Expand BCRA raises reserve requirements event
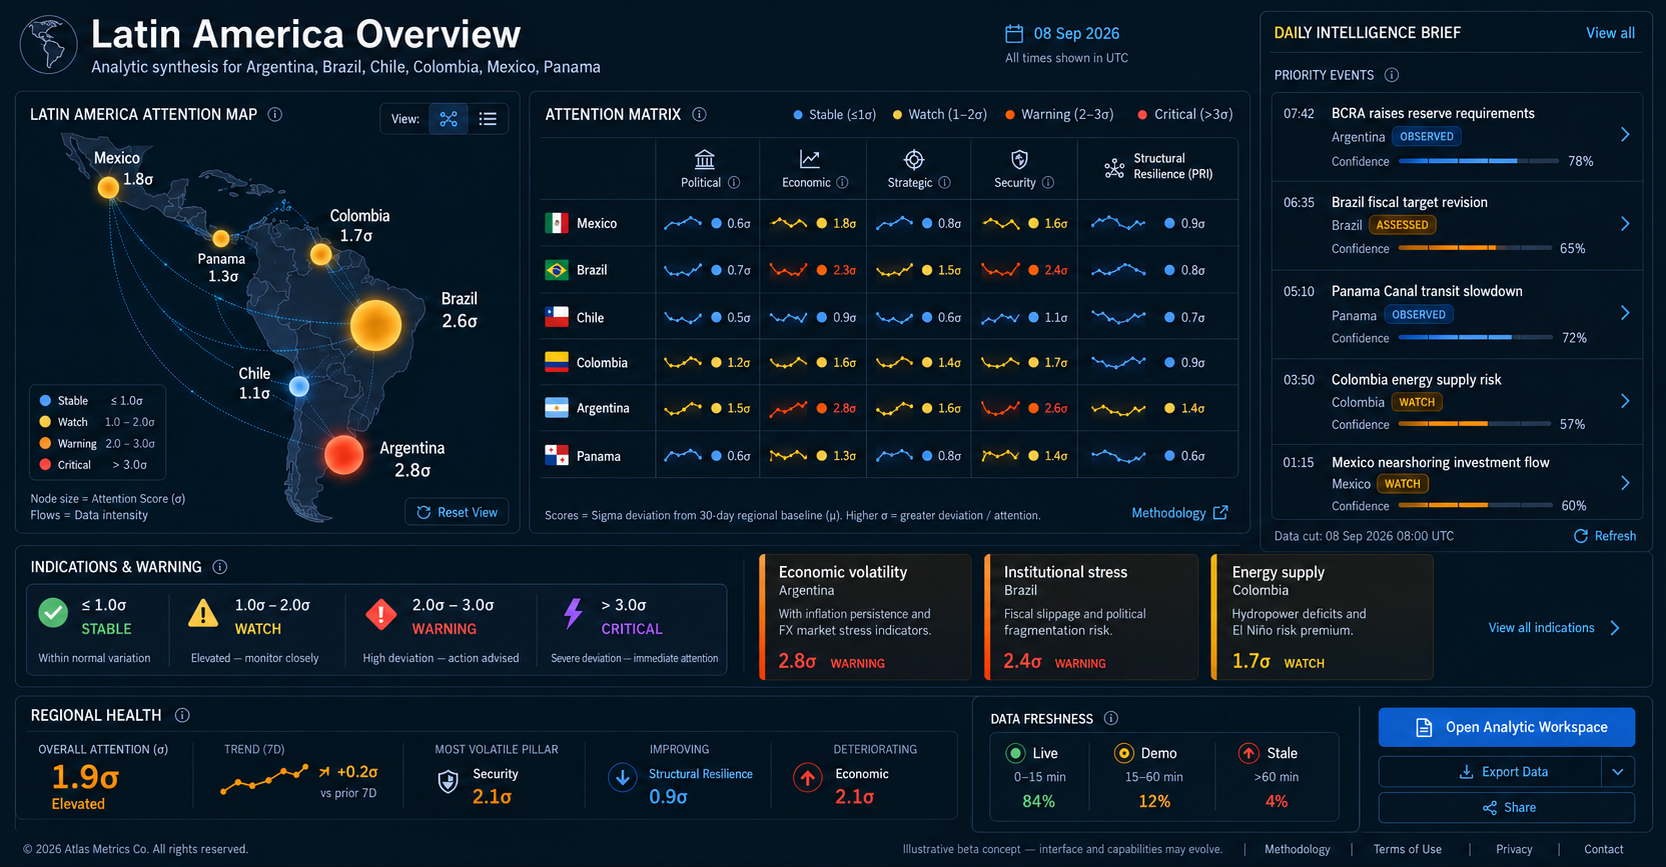The height and width of the screenshot is (867, 1666). 1625,135
